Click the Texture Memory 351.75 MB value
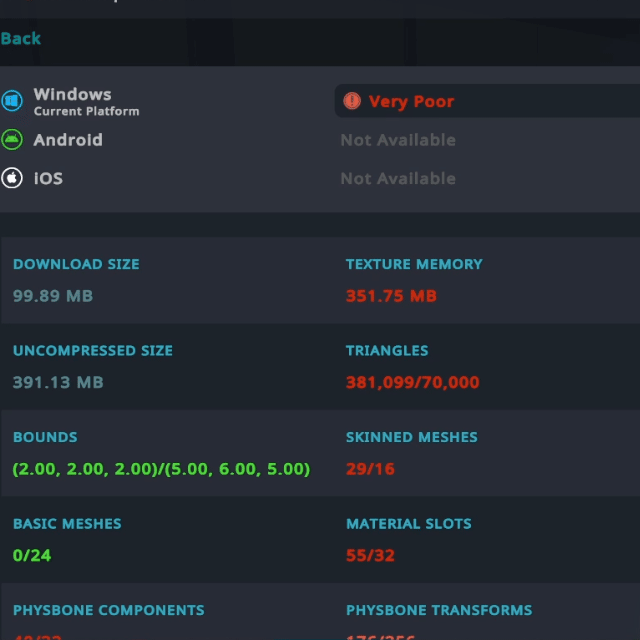 coord(391,296)
